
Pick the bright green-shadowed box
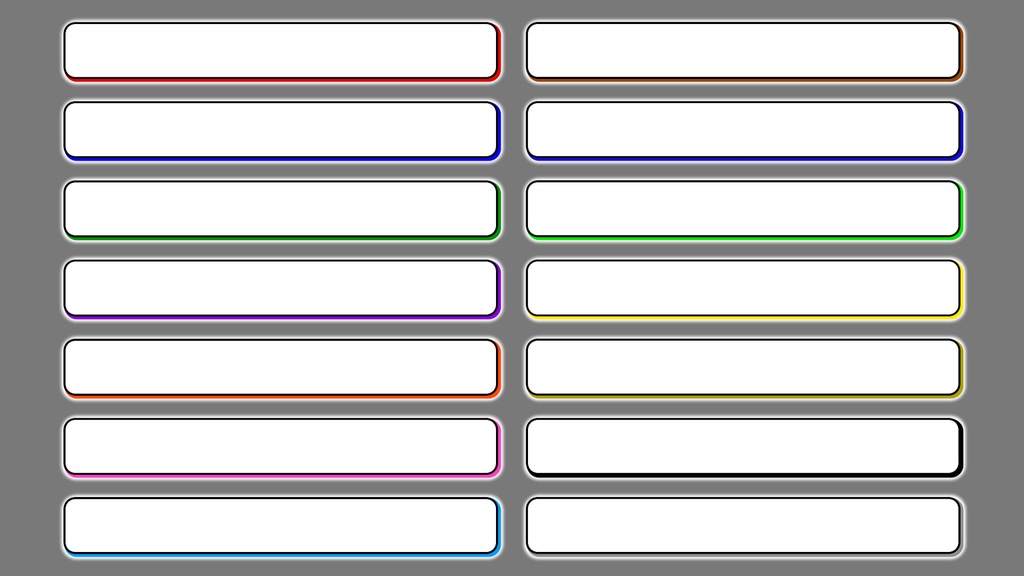pyautogui.click(x=743, y=209)
